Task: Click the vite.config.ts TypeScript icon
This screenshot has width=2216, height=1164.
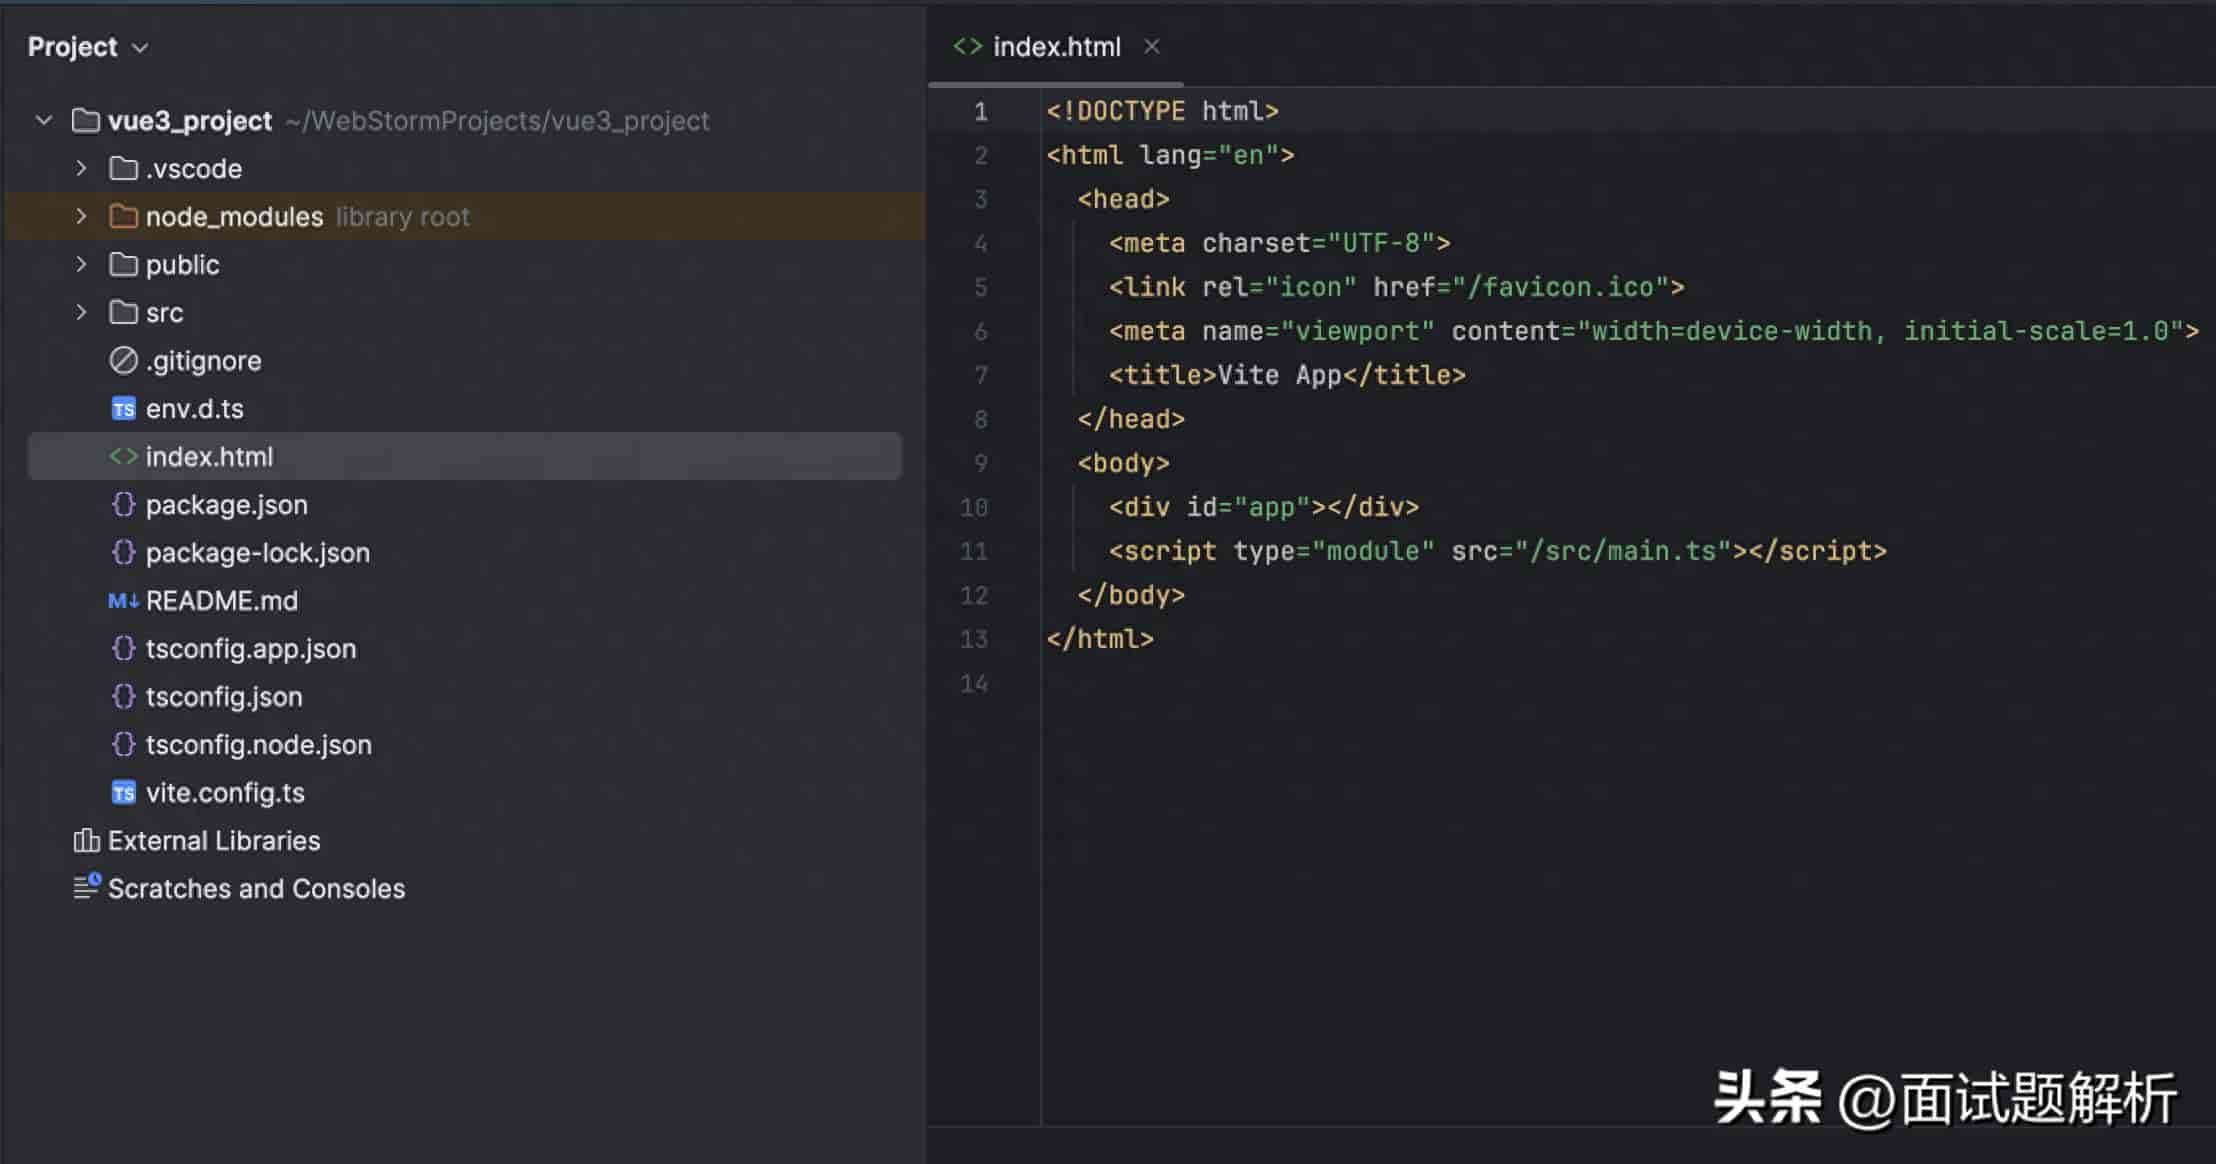Action: (x=124, y=793)
